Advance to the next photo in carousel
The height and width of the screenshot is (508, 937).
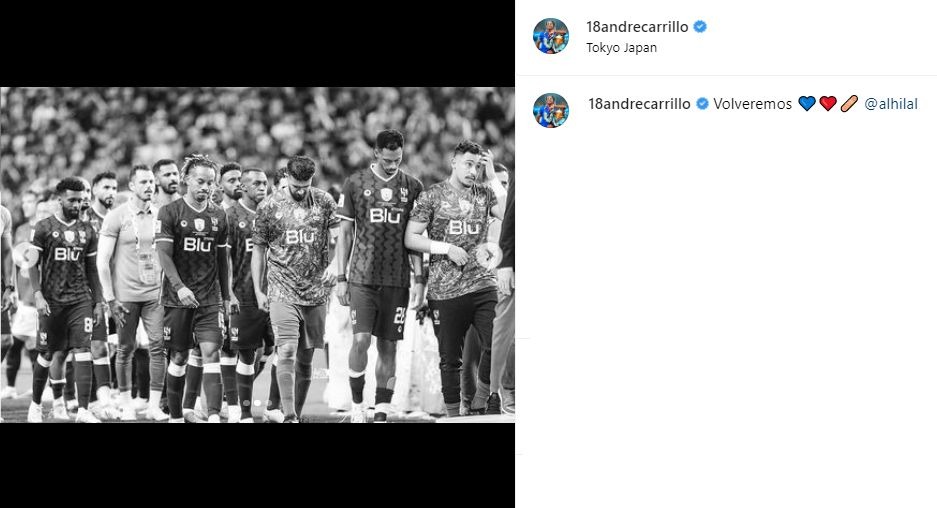(489, 255)
